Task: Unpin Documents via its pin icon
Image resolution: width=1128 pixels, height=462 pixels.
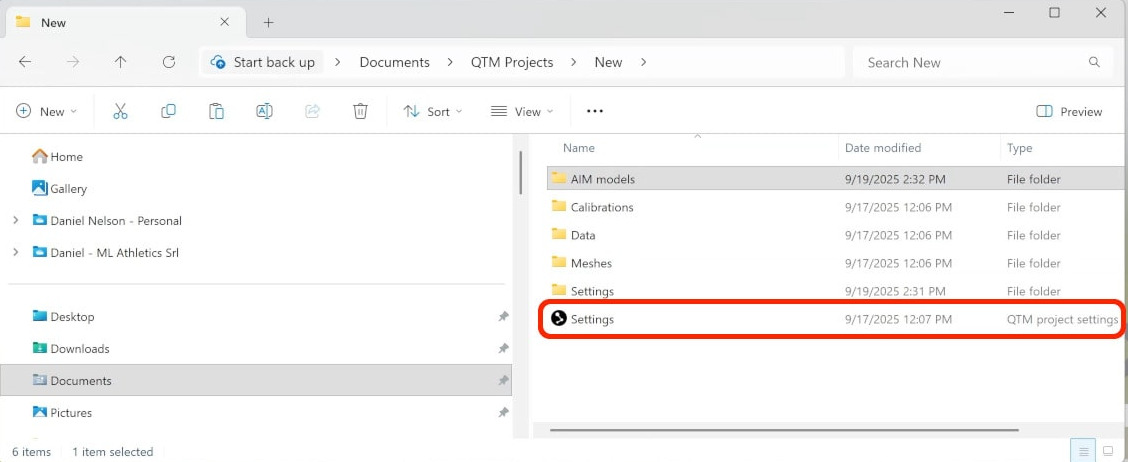Action: (x=504, y=381)
